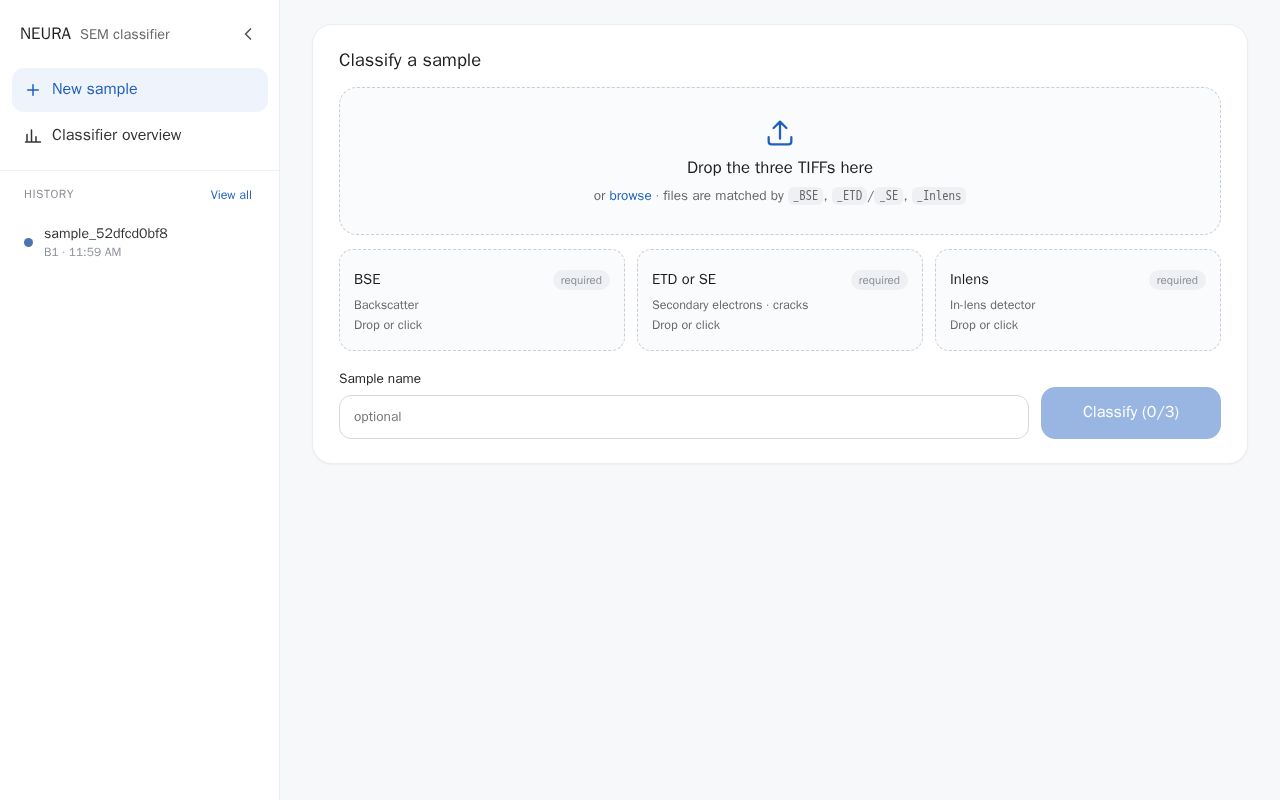Click the NEURA logo text
Image resolution: width=1280 pixels, height=800 pixels.
[45, 34]
